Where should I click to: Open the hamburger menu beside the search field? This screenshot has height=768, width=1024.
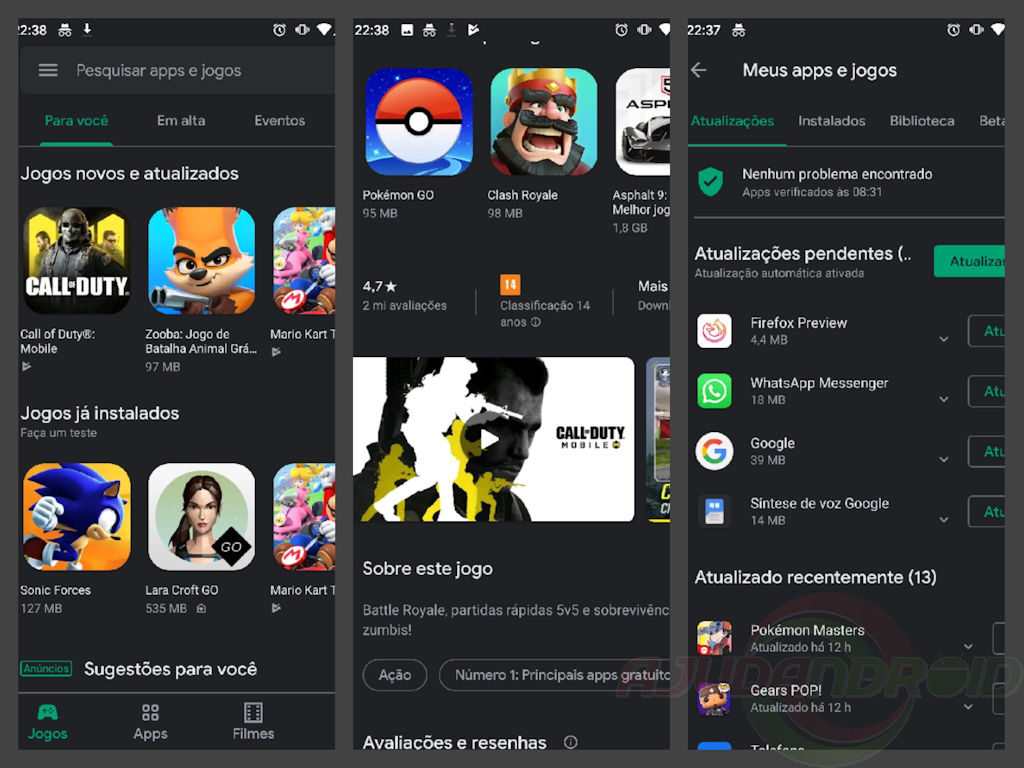click(48, 70)
